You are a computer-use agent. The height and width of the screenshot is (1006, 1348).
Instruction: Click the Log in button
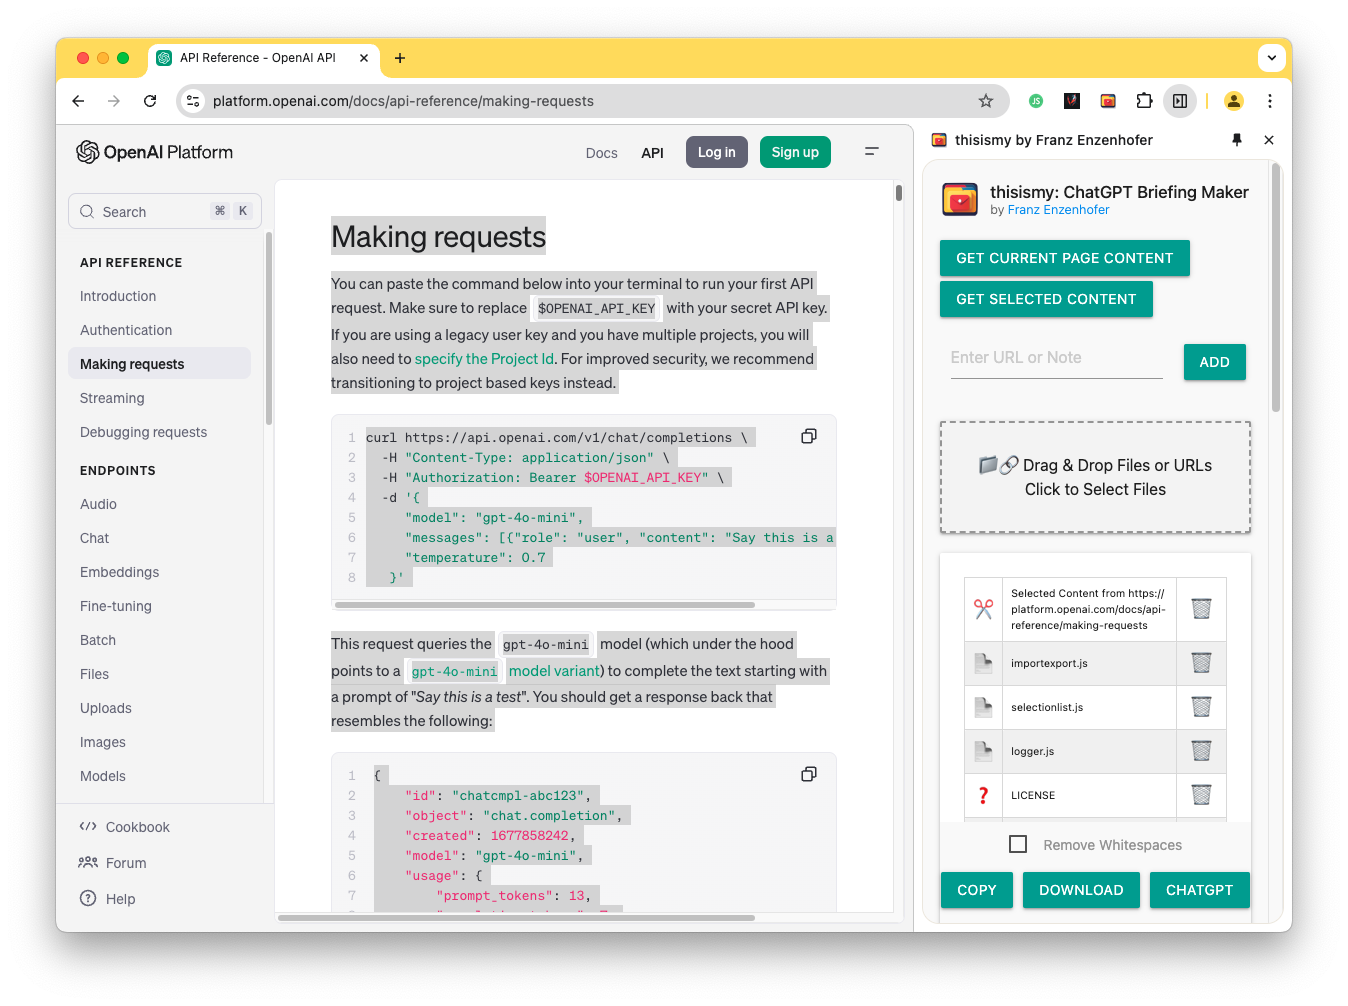click(717, 152)
